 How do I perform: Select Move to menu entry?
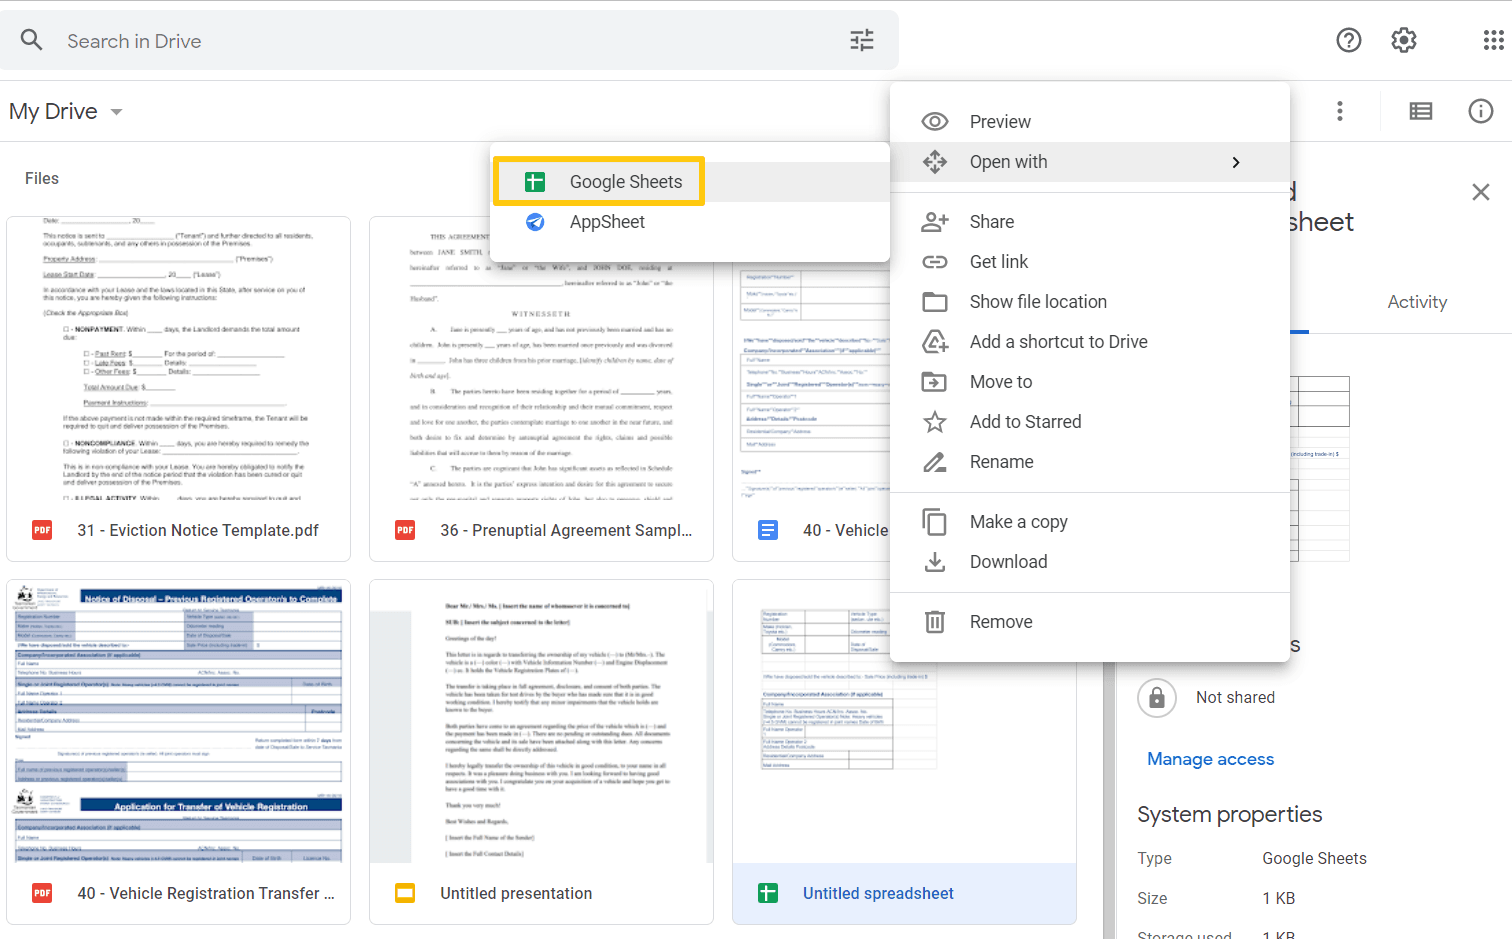1090,382
